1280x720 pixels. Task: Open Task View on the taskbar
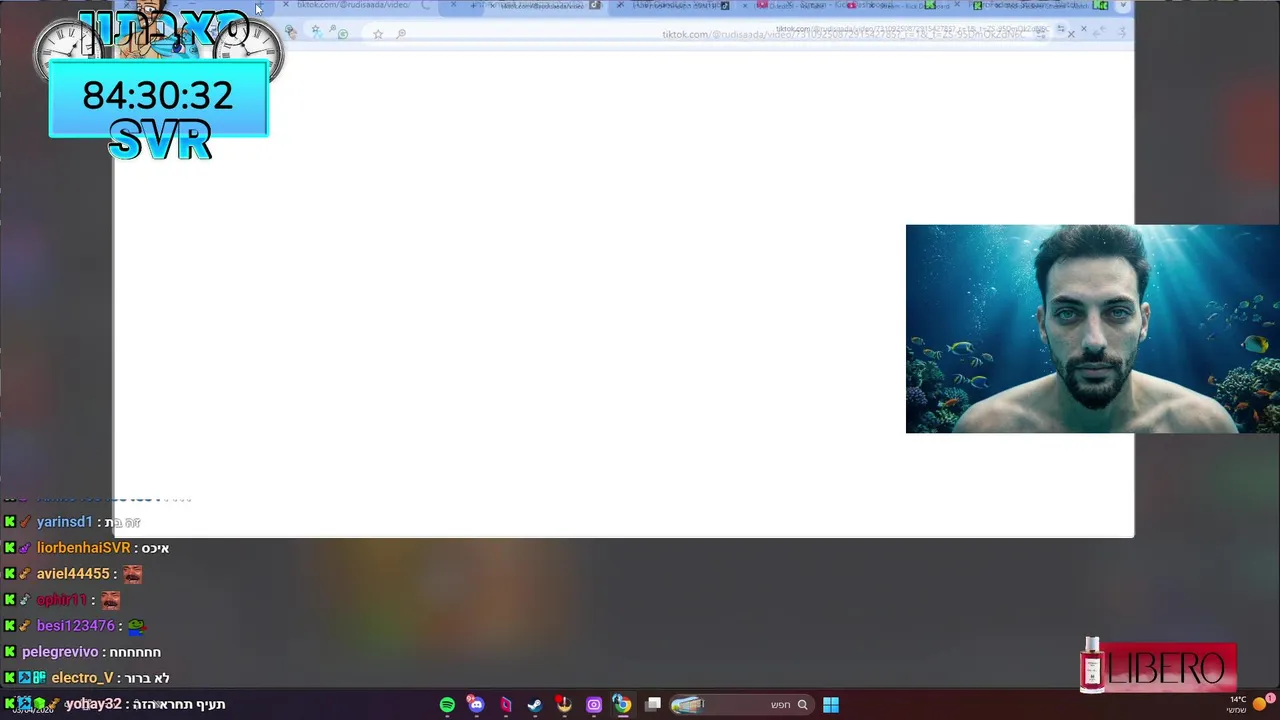[x=653, y=705]
